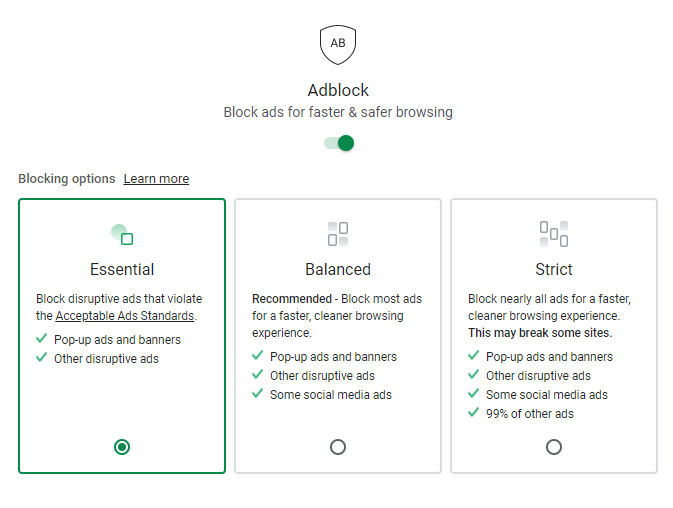This screenshot has width=673, height=508.
Task: Select the Strict radio button
Action: [x=554, y=447]
